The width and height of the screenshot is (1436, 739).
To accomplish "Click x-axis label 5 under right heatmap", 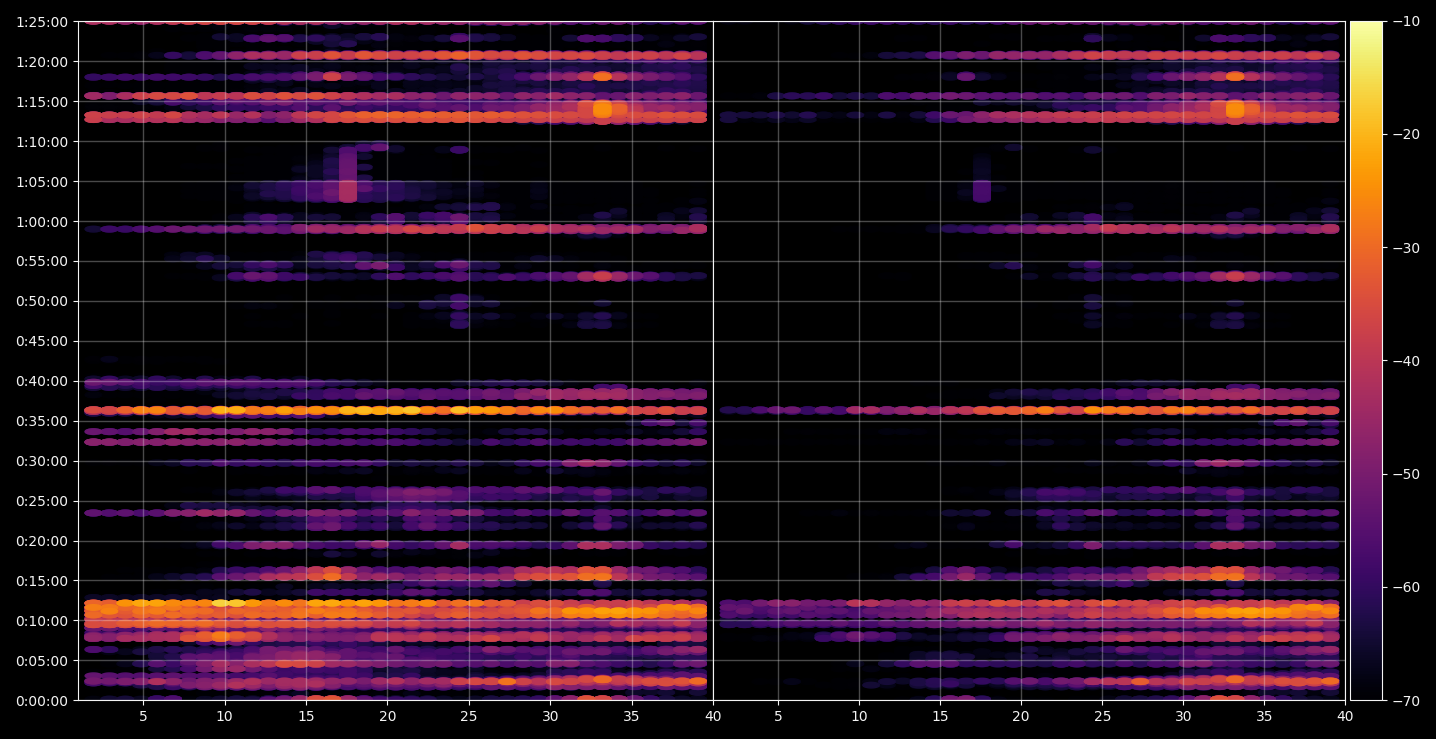I will click(777, 716).
